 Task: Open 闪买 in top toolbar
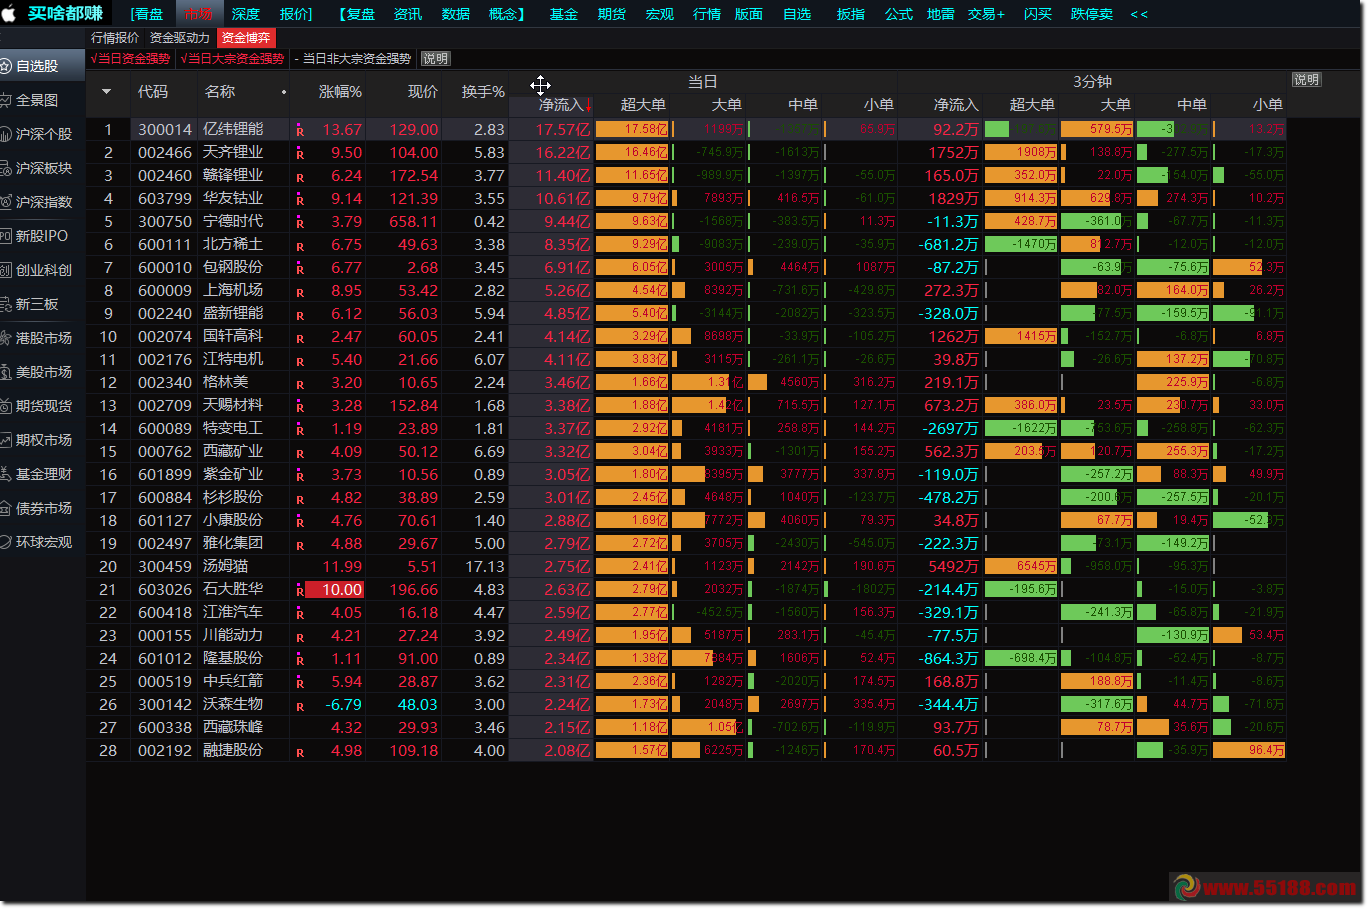tap(1038, 14)
